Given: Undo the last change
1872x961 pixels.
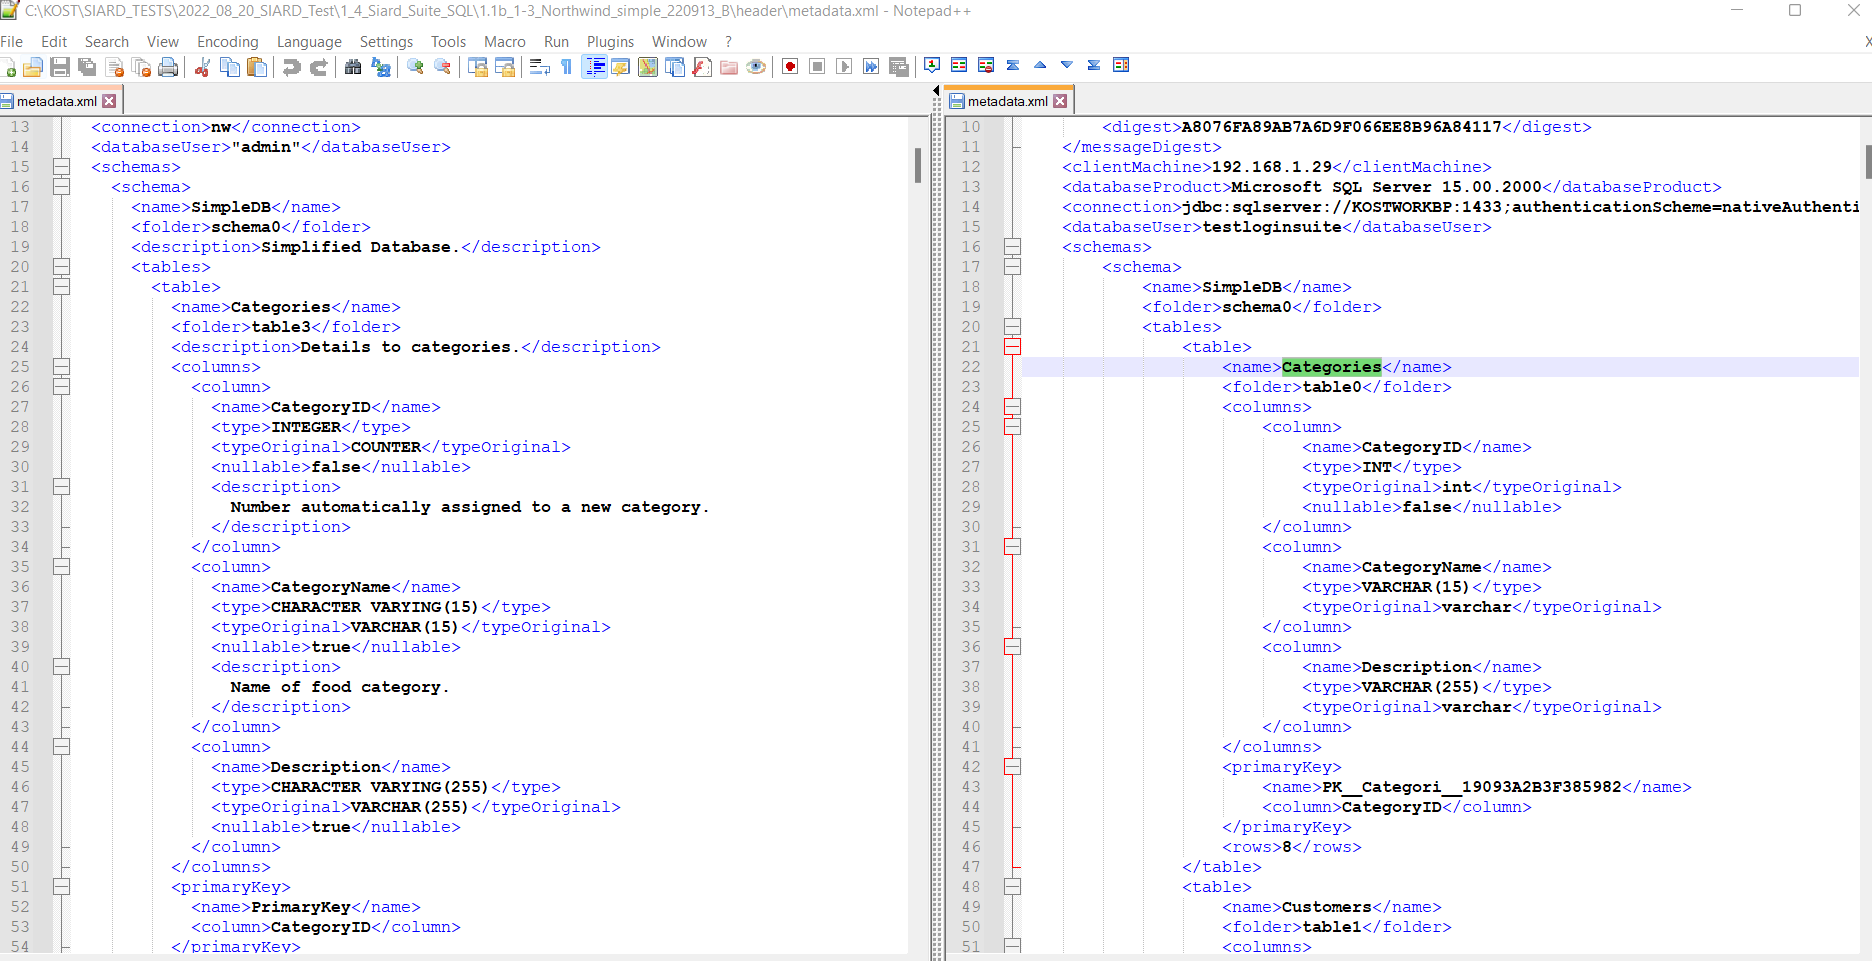Looking at the screenshot, I should [288, 66].
